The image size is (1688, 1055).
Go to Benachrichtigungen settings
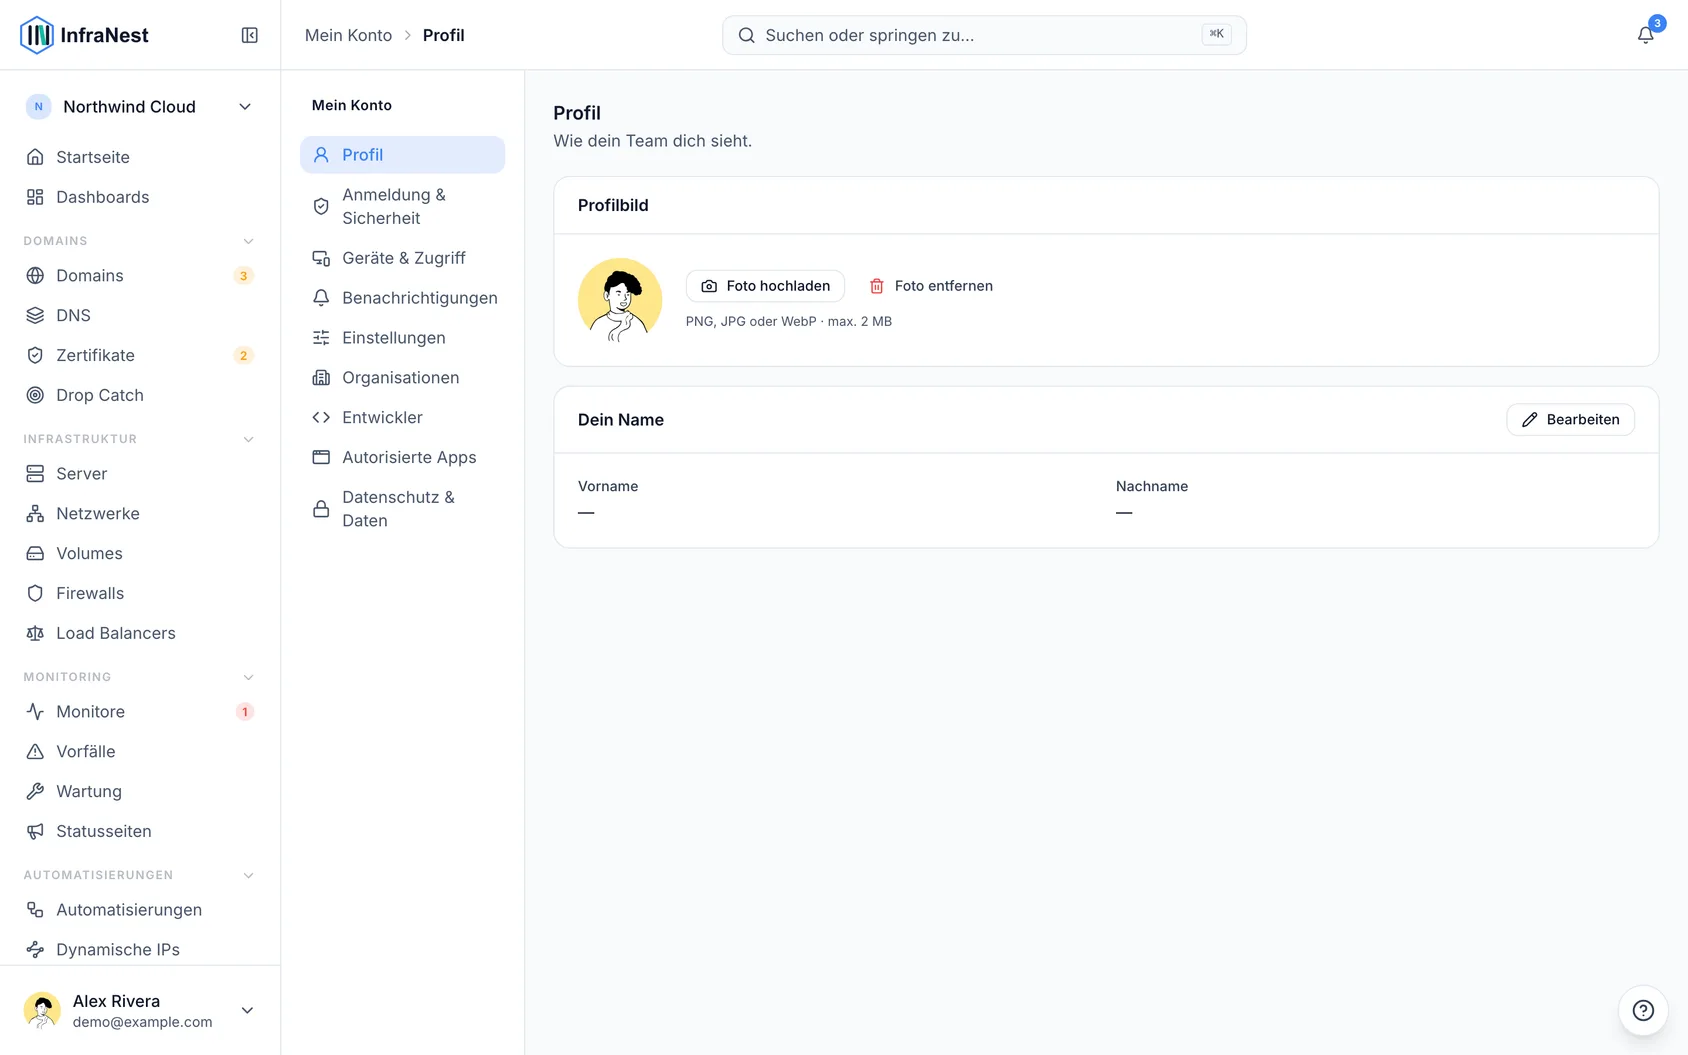tap(402, 298)
